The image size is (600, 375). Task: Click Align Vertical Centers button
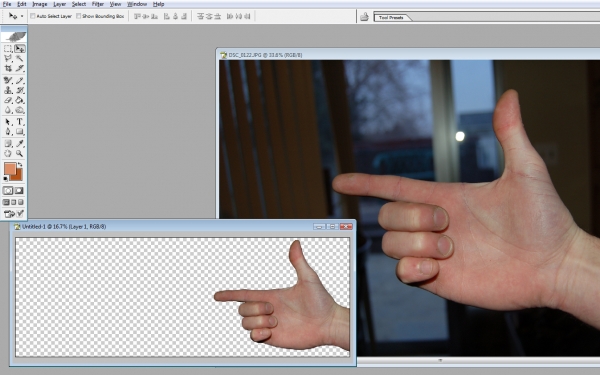pos(145,16)
